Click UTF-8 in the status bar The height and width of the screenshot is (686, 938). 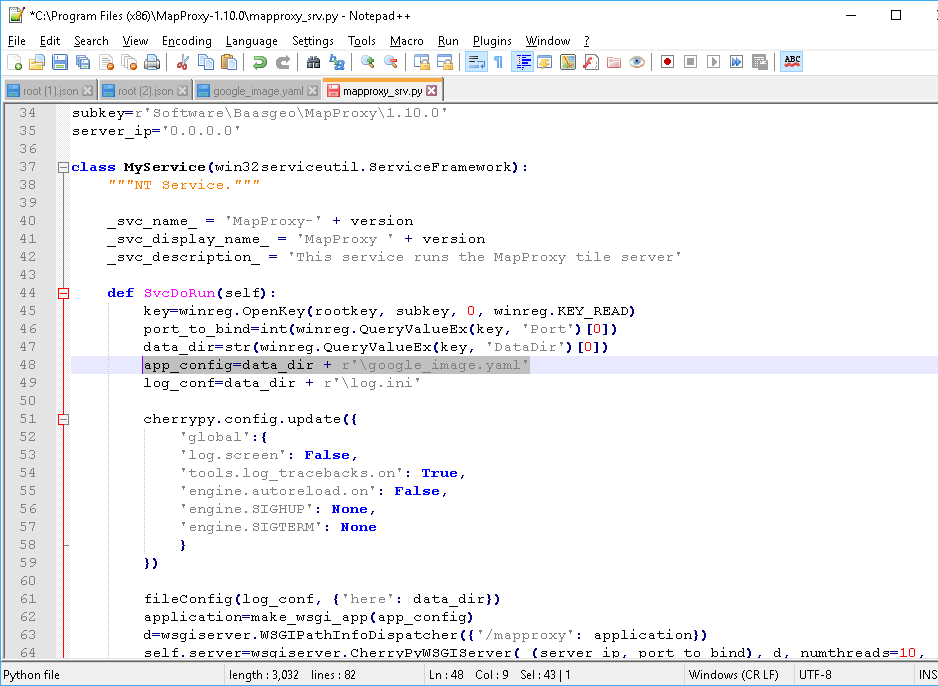(817, 674)
